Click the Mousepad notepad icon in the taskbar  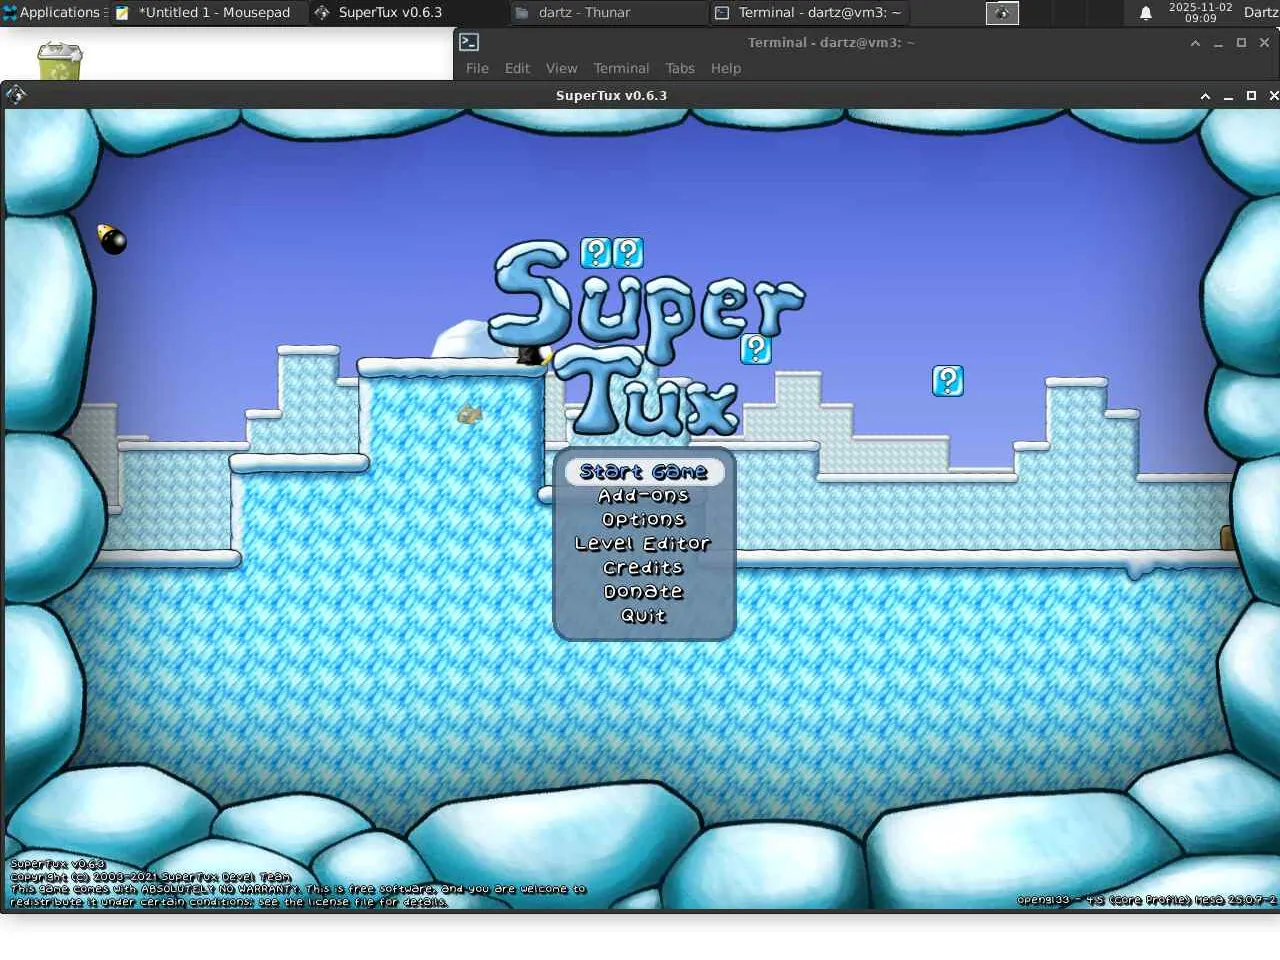click(122, 13)
